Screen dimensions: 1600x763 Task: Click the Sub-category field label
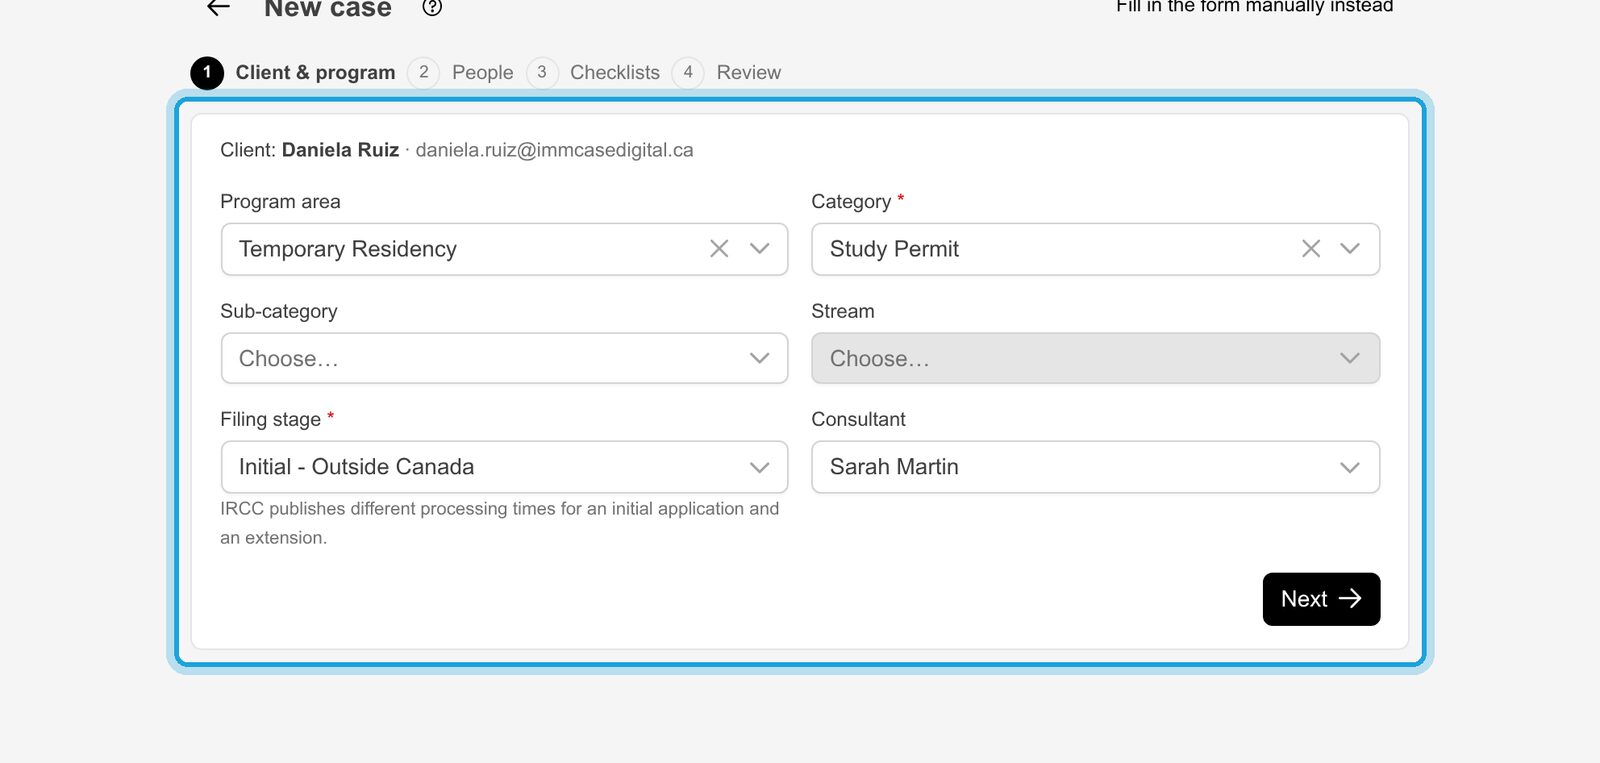[279, 311]
